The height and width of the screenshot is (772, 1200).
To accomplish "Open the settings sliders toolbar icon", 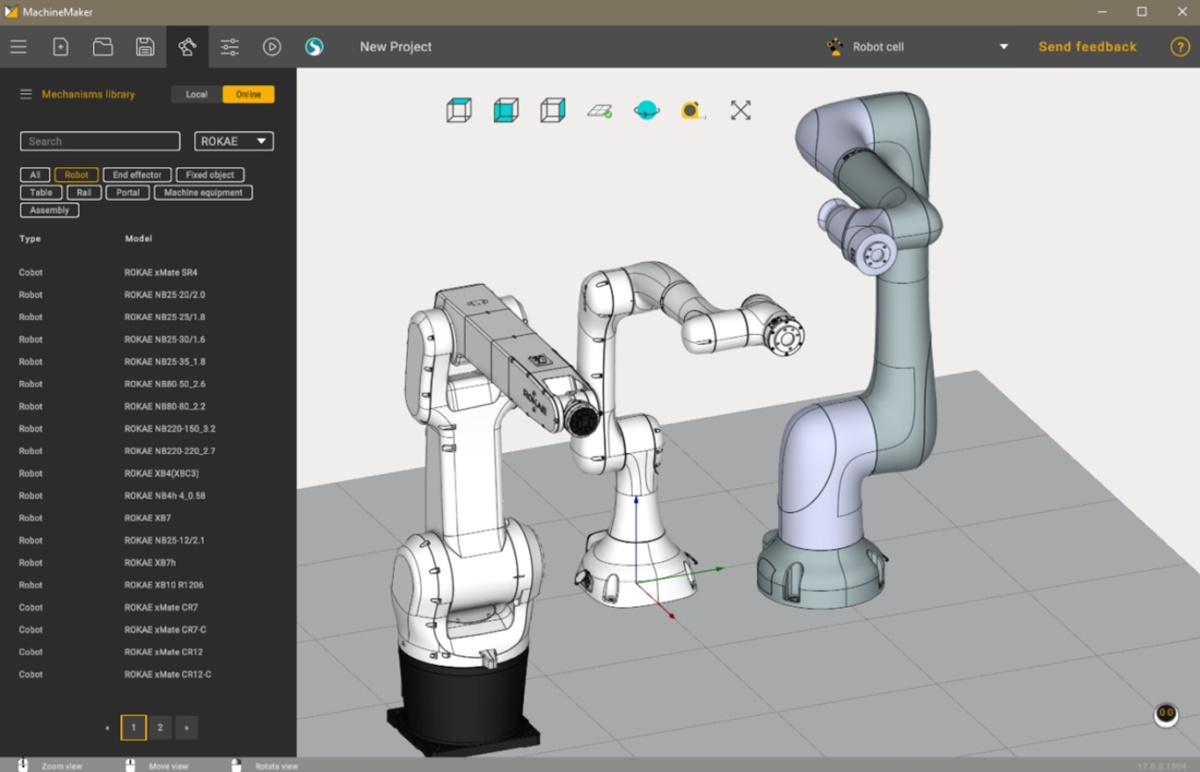I will 229,46.
